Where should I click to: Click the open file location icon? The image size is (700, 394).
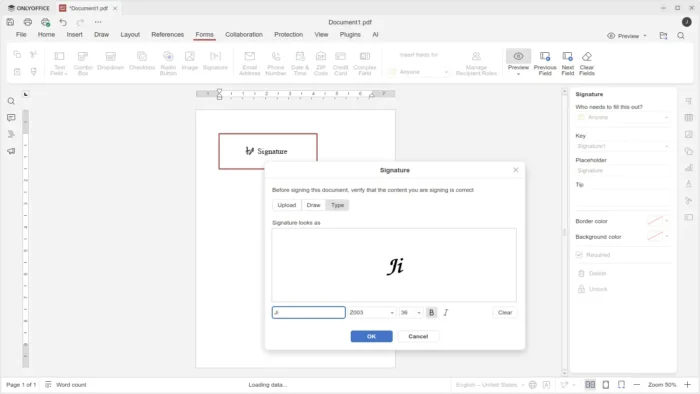click(x=663, y=36)
